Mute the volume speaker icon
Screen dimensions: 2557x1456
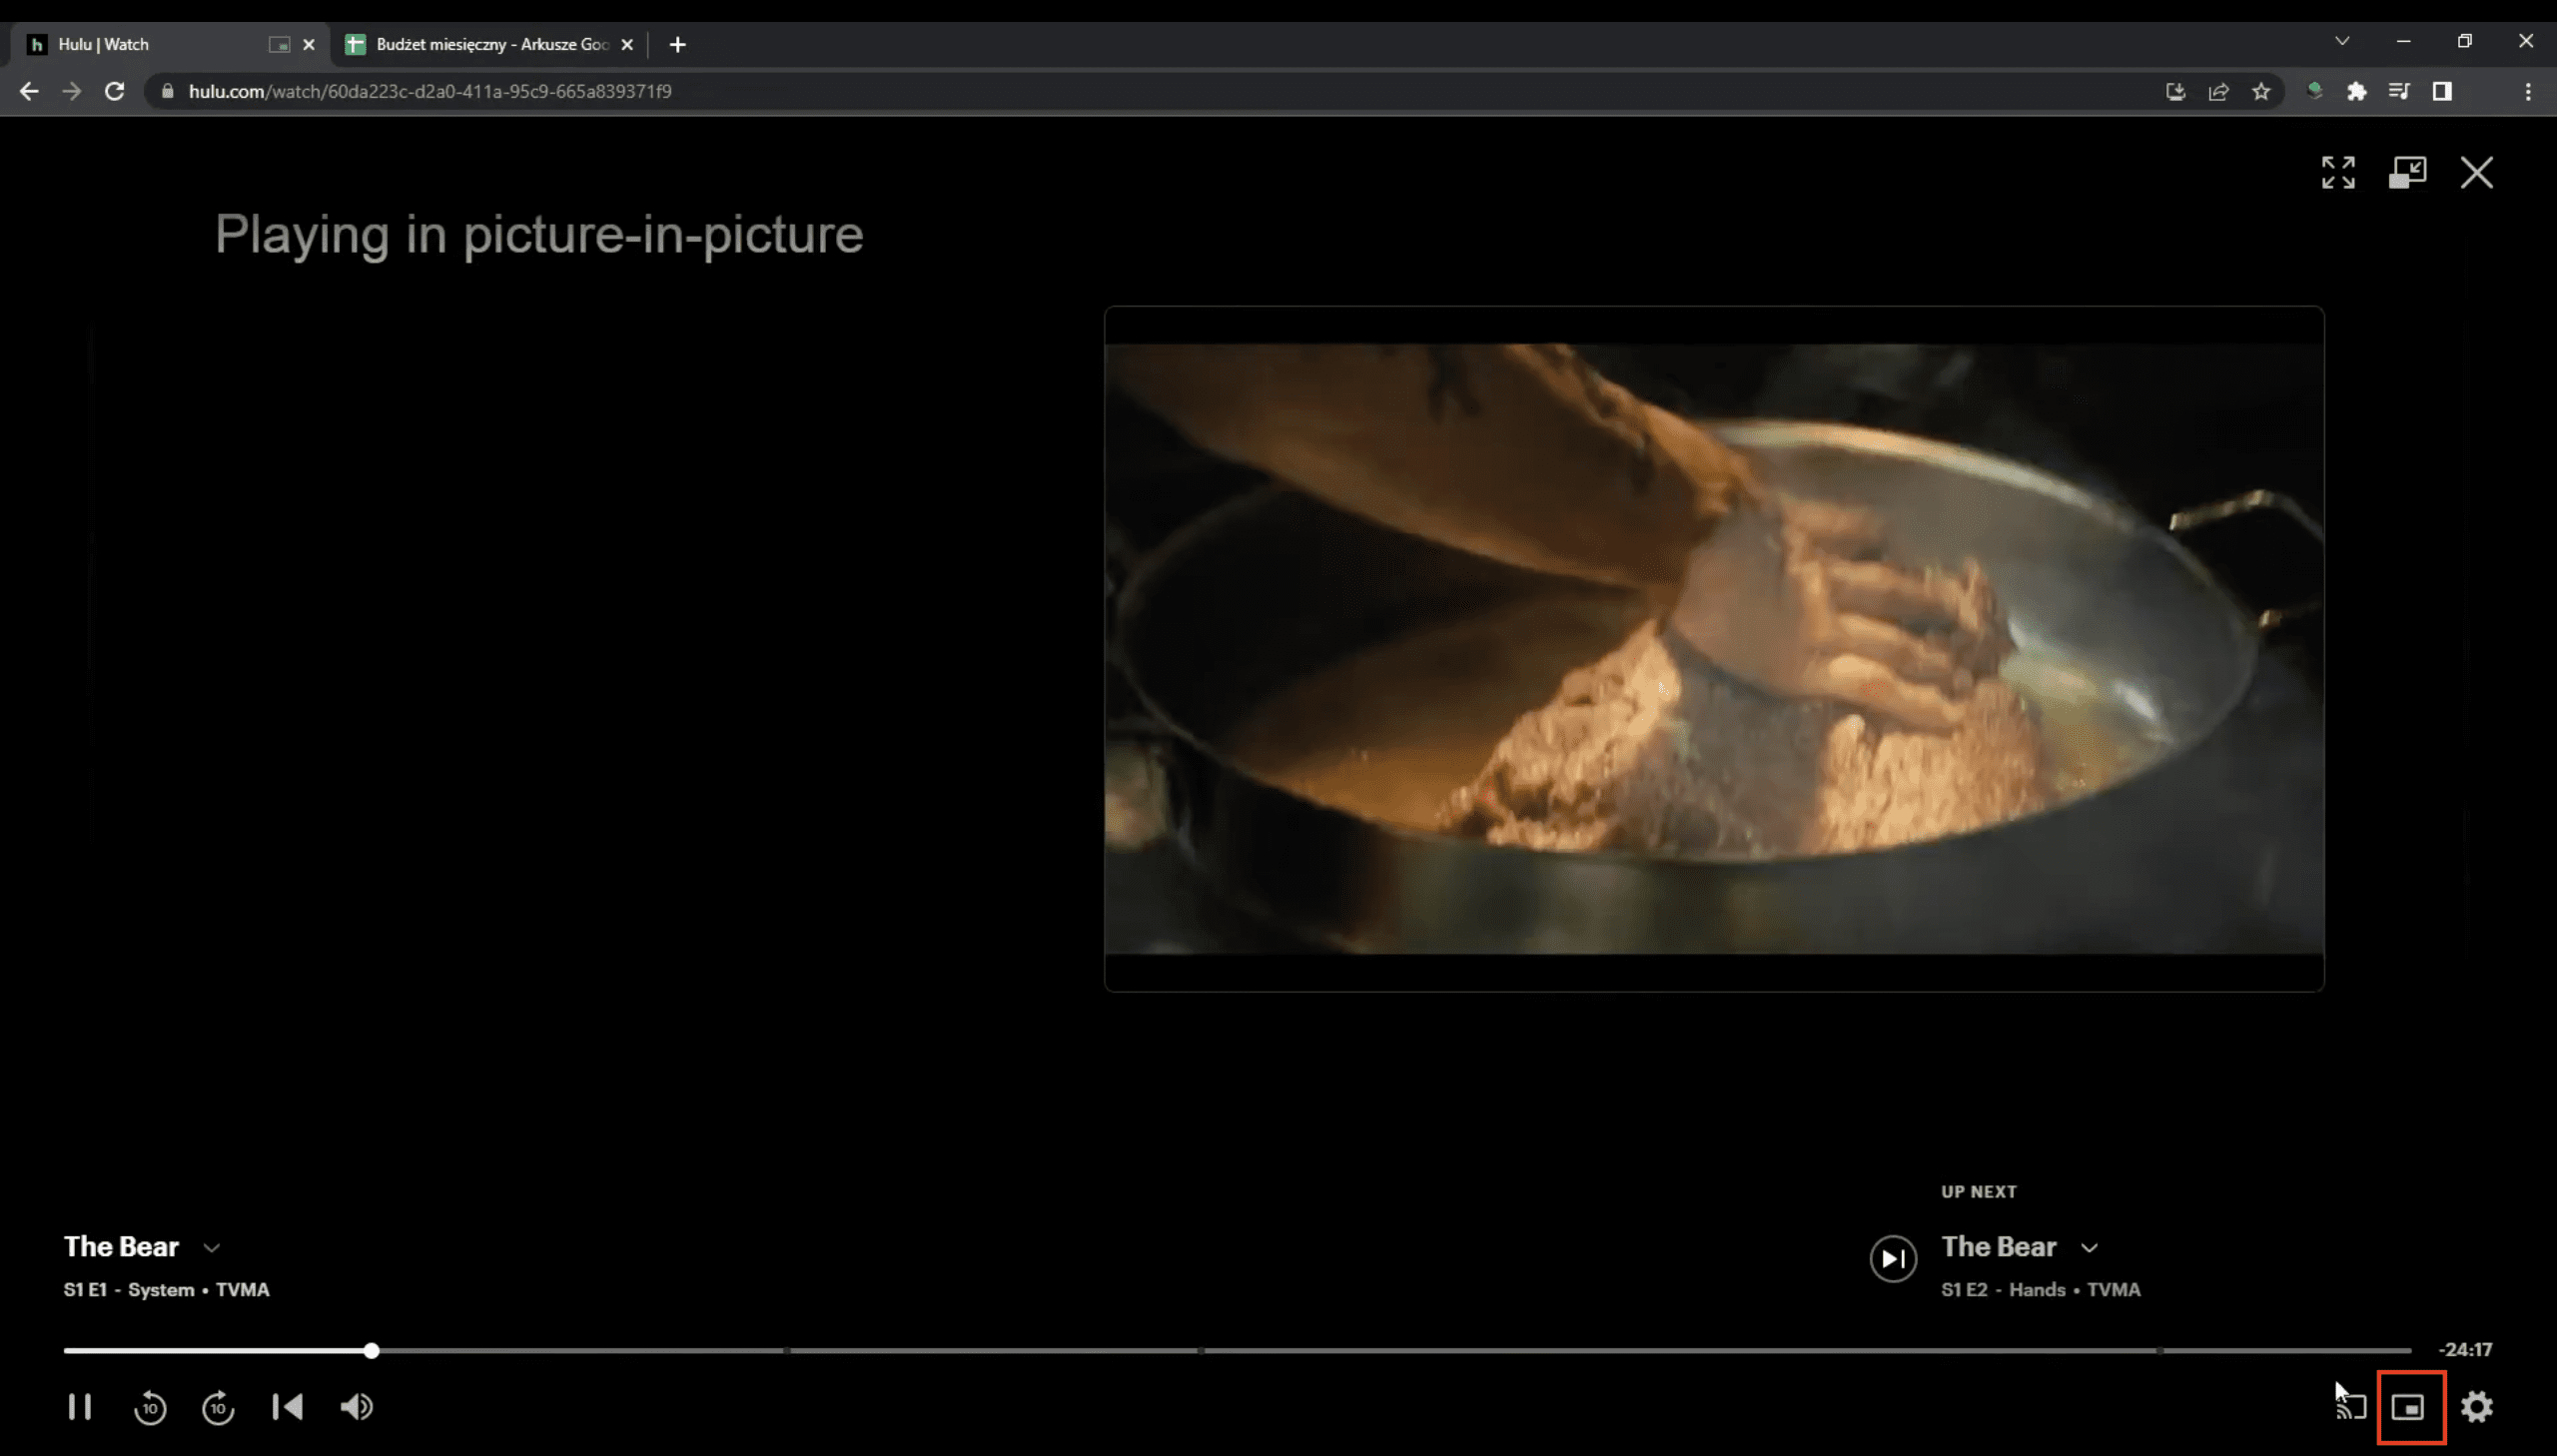[x=356, y=1407]
